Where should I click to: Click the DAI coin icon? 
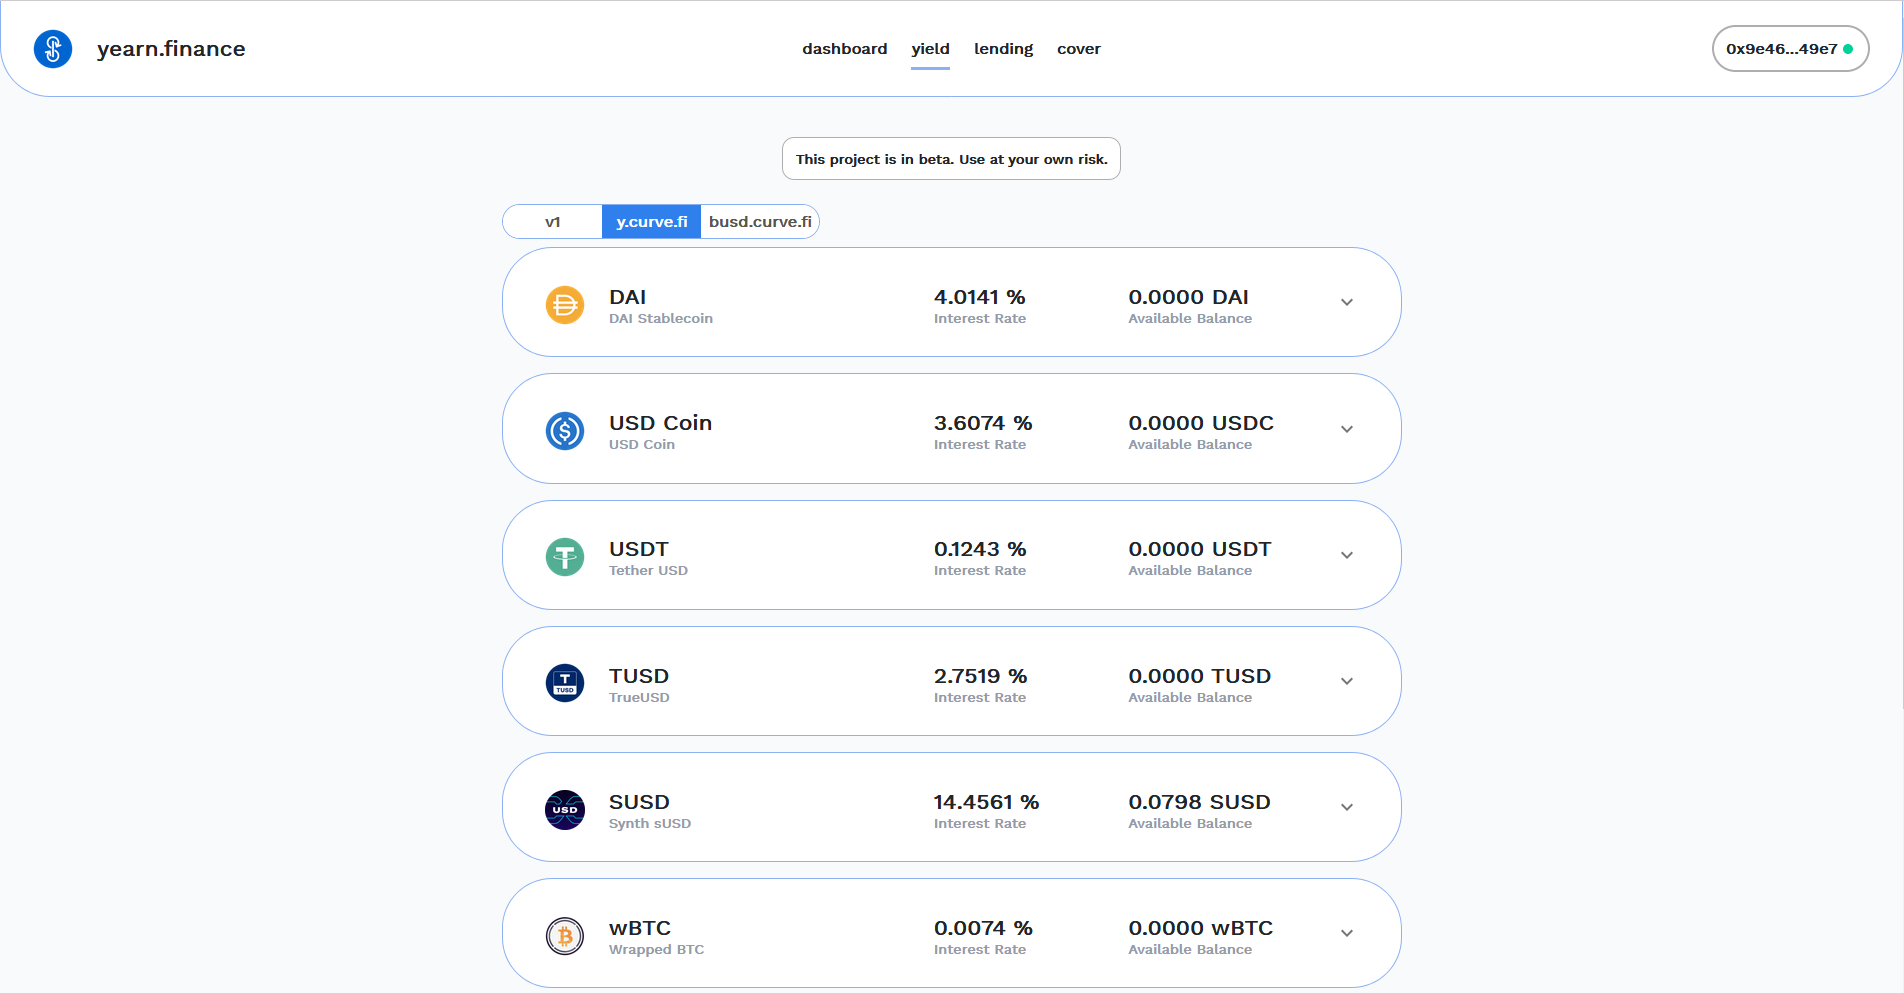[x=565, y=304]
